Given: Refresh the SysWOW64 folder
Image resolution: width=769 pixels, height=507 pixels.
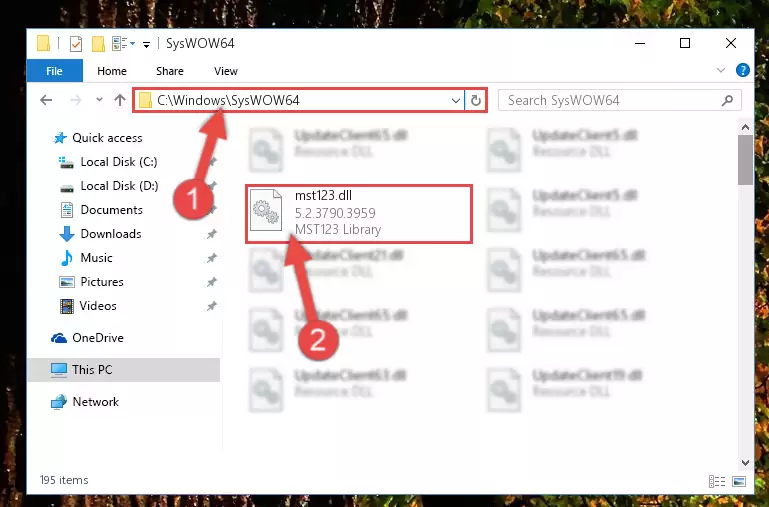Looking at the screenshot, I should point(475,101).
